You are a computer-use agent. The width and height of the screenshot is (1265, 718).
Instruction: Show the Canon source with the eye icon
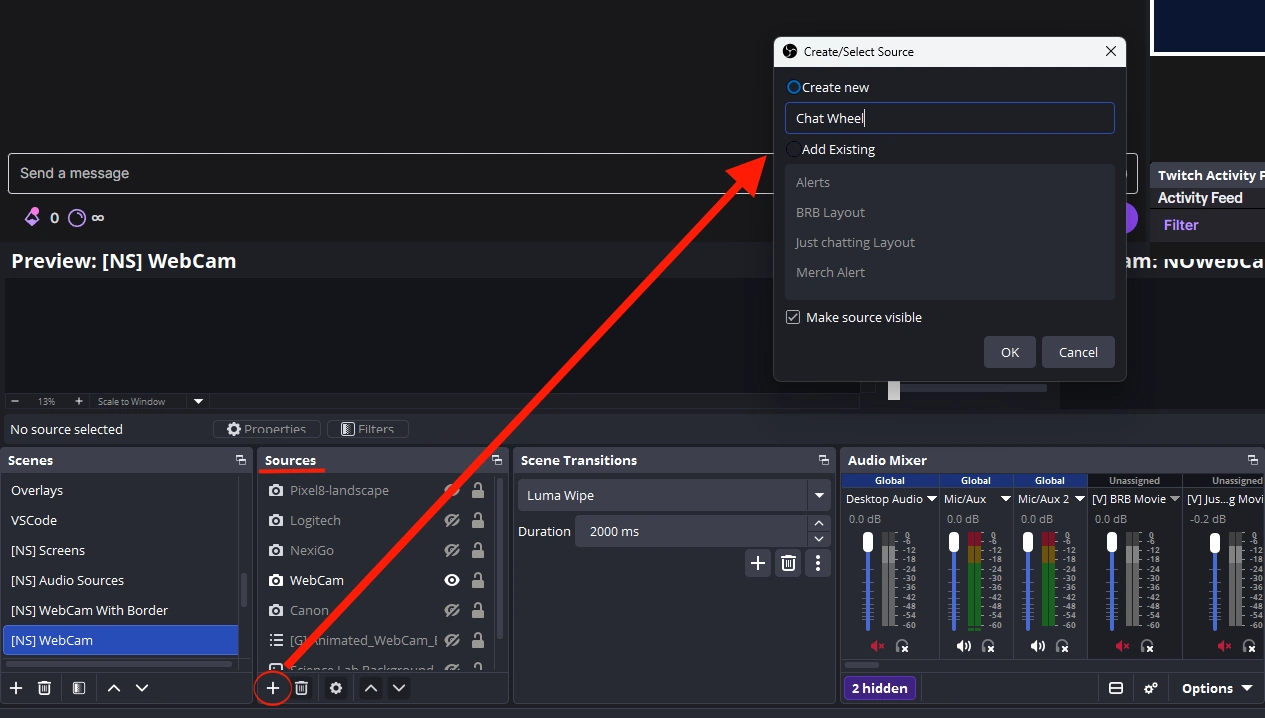[452, 610]
